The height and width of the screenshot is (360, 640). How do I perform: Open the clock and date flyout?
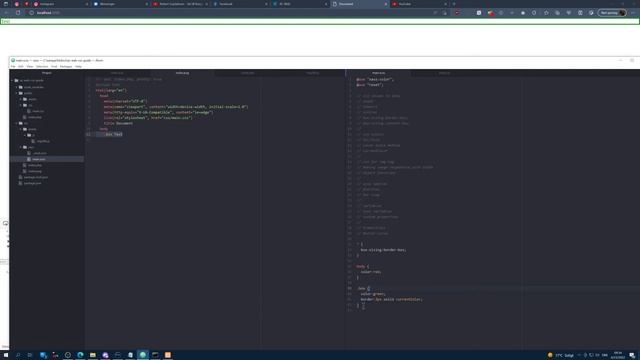(618, 355)
